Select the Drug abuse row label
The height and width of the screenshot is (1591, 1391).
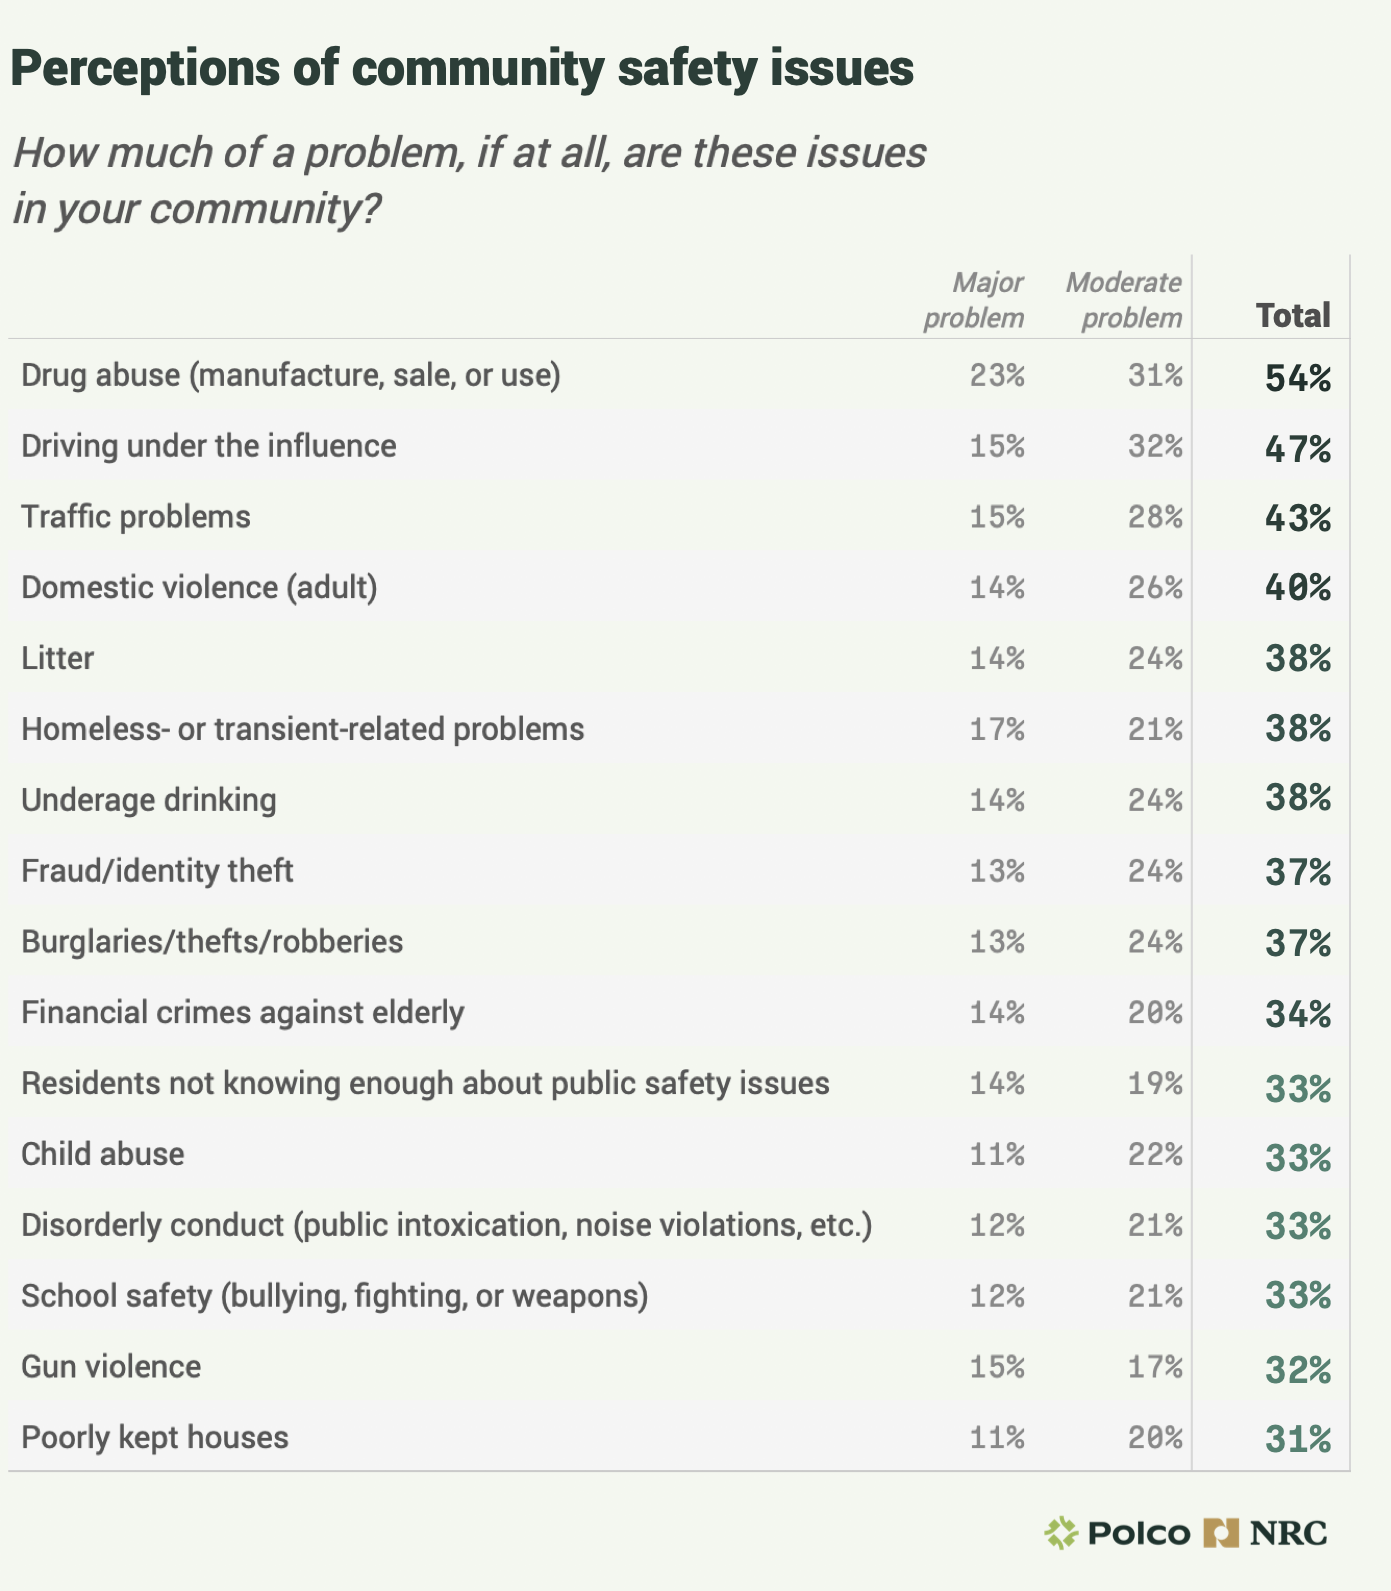point(291,375)
